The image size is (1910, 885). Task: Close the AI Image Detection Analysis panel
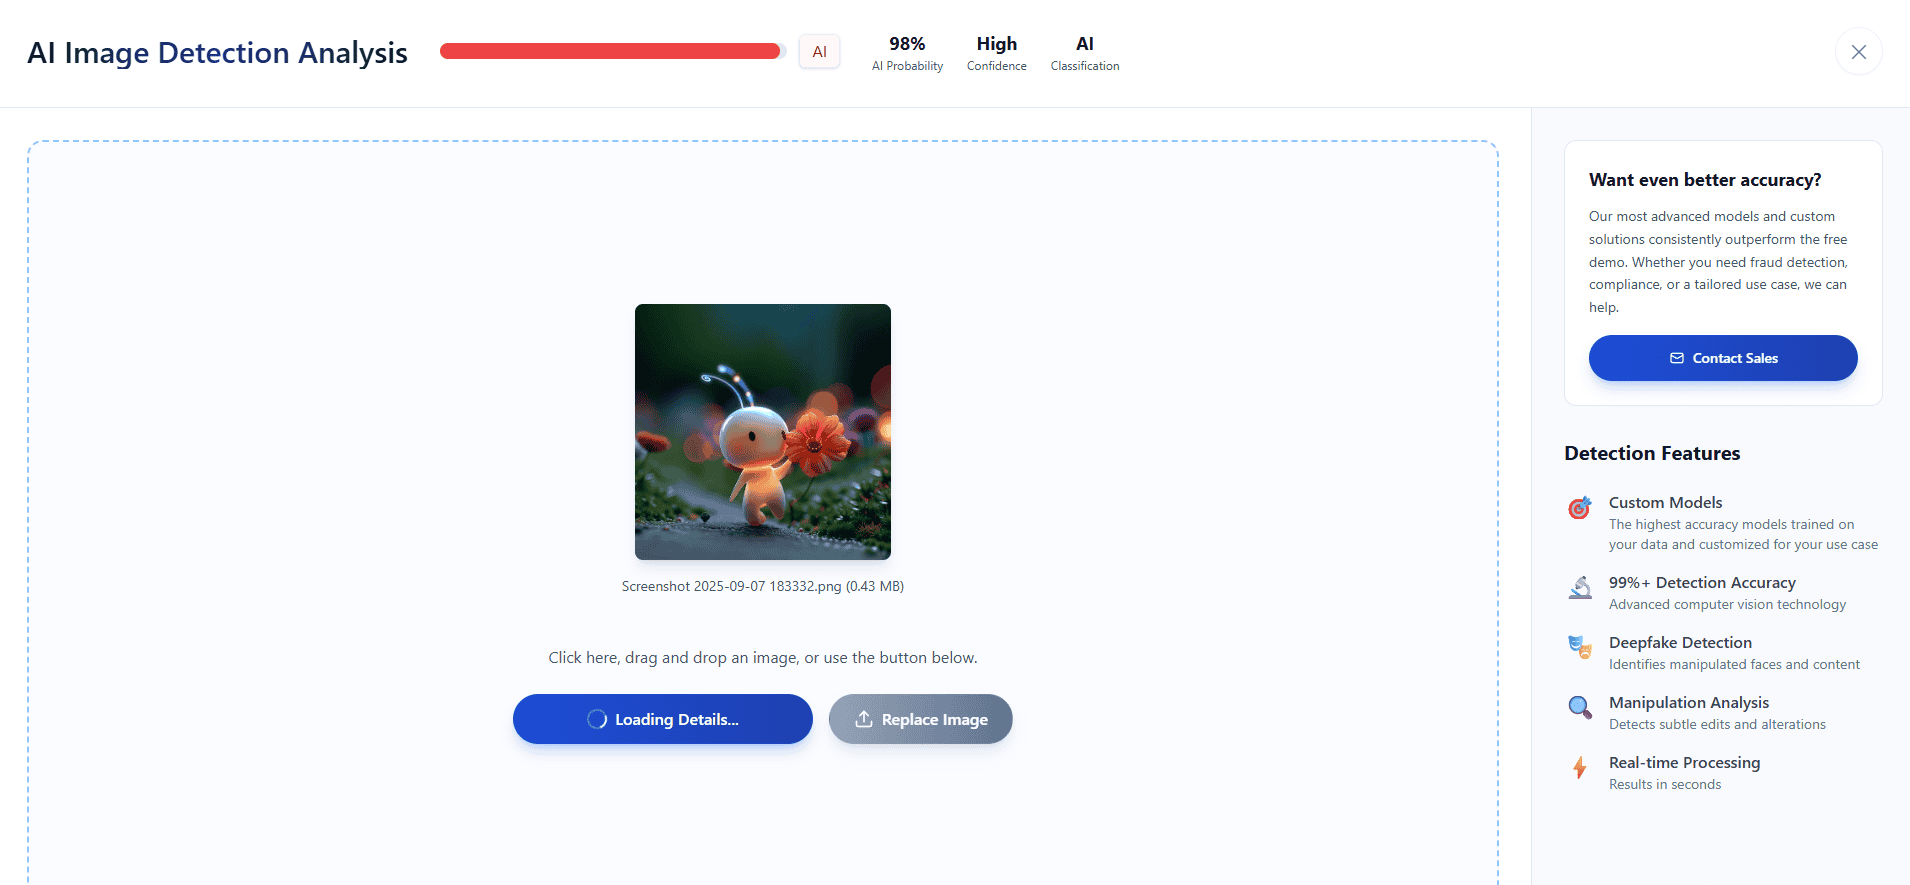click(x=1858, y=52)
